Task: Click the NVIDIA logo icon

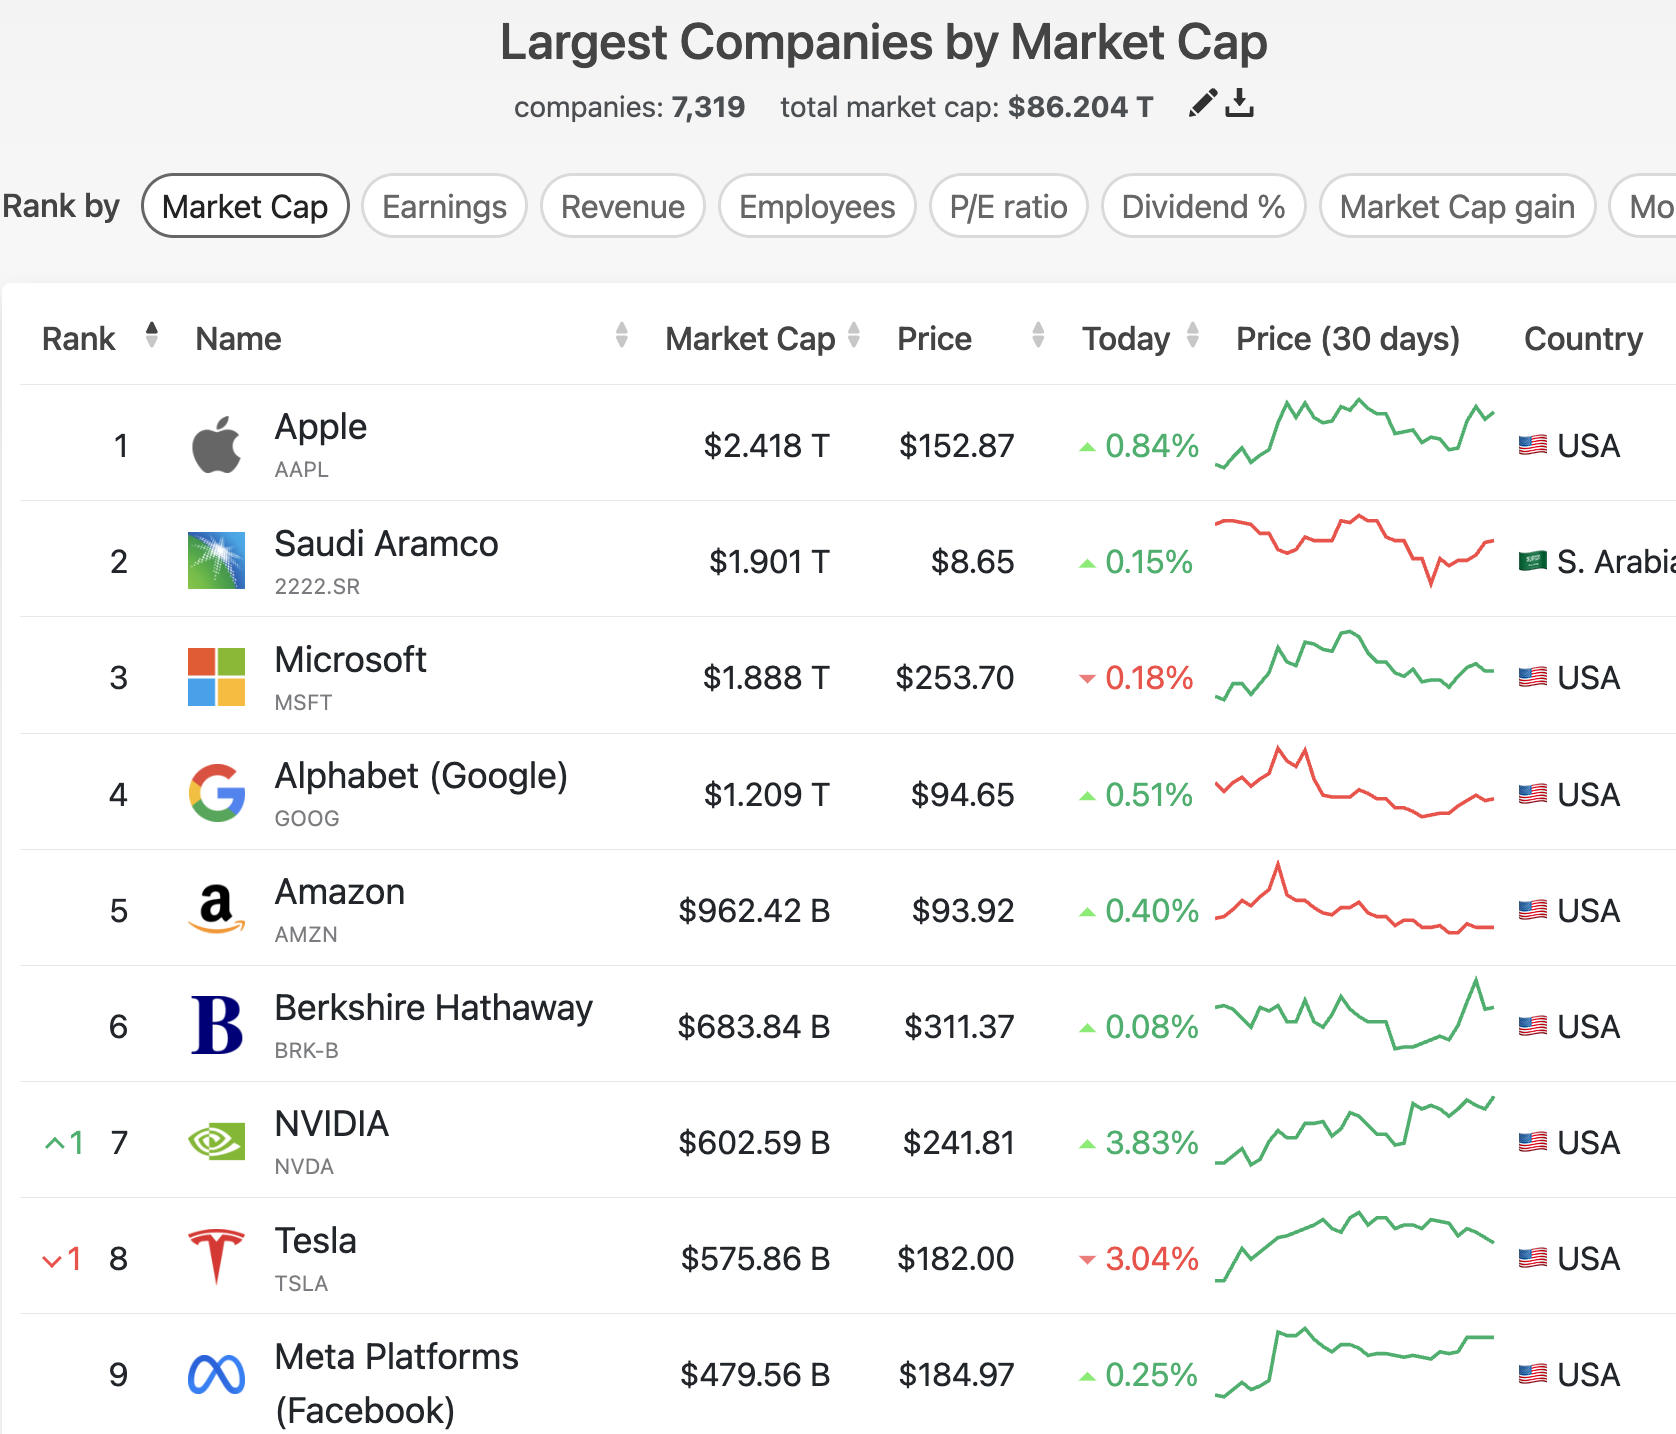Action: click(x=216, y=1142)
